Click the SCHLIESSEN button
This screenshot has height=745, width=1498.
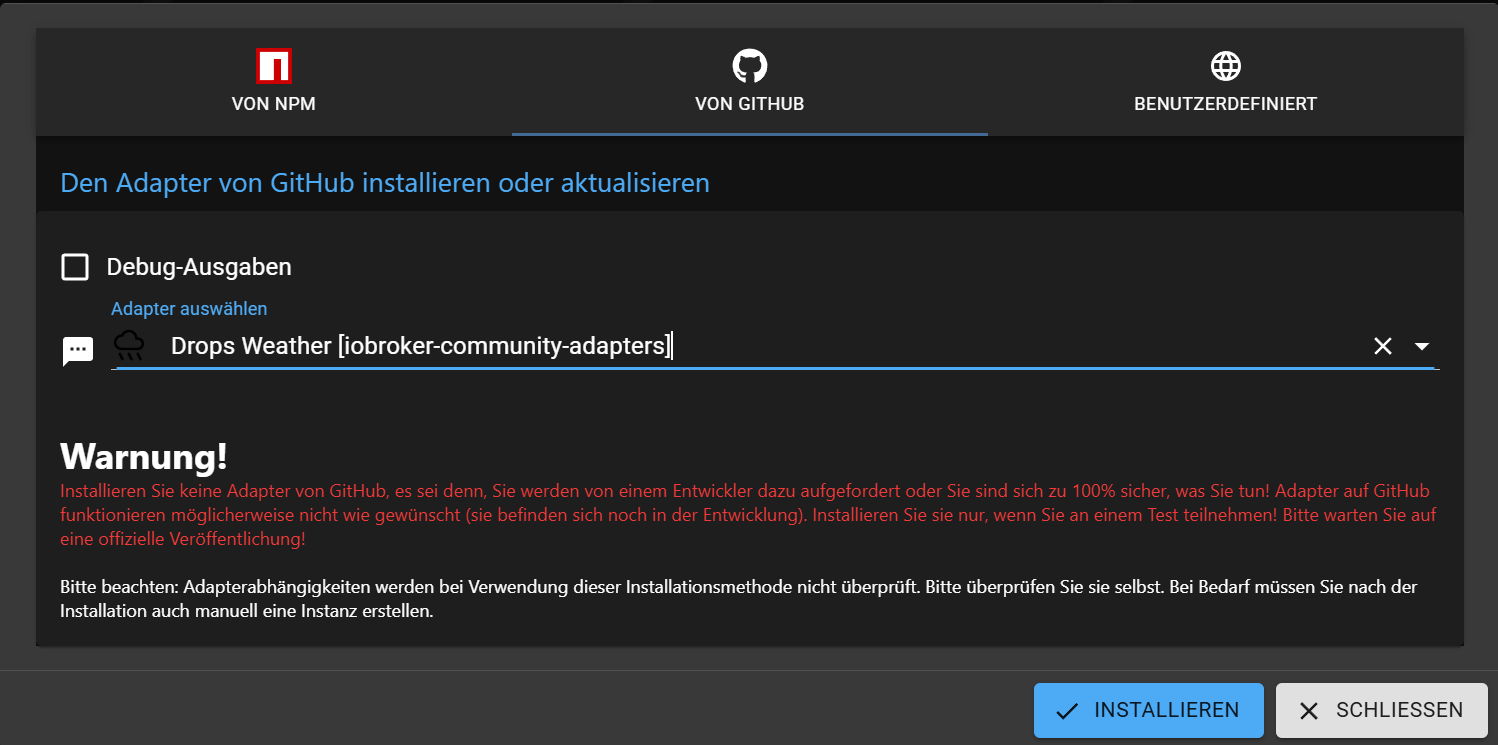(x=1381, y=710)
